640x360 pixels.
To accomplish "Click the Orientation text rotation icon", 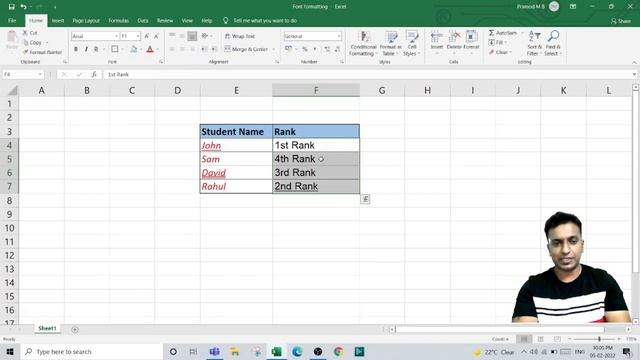I will (x=205, y=36).
